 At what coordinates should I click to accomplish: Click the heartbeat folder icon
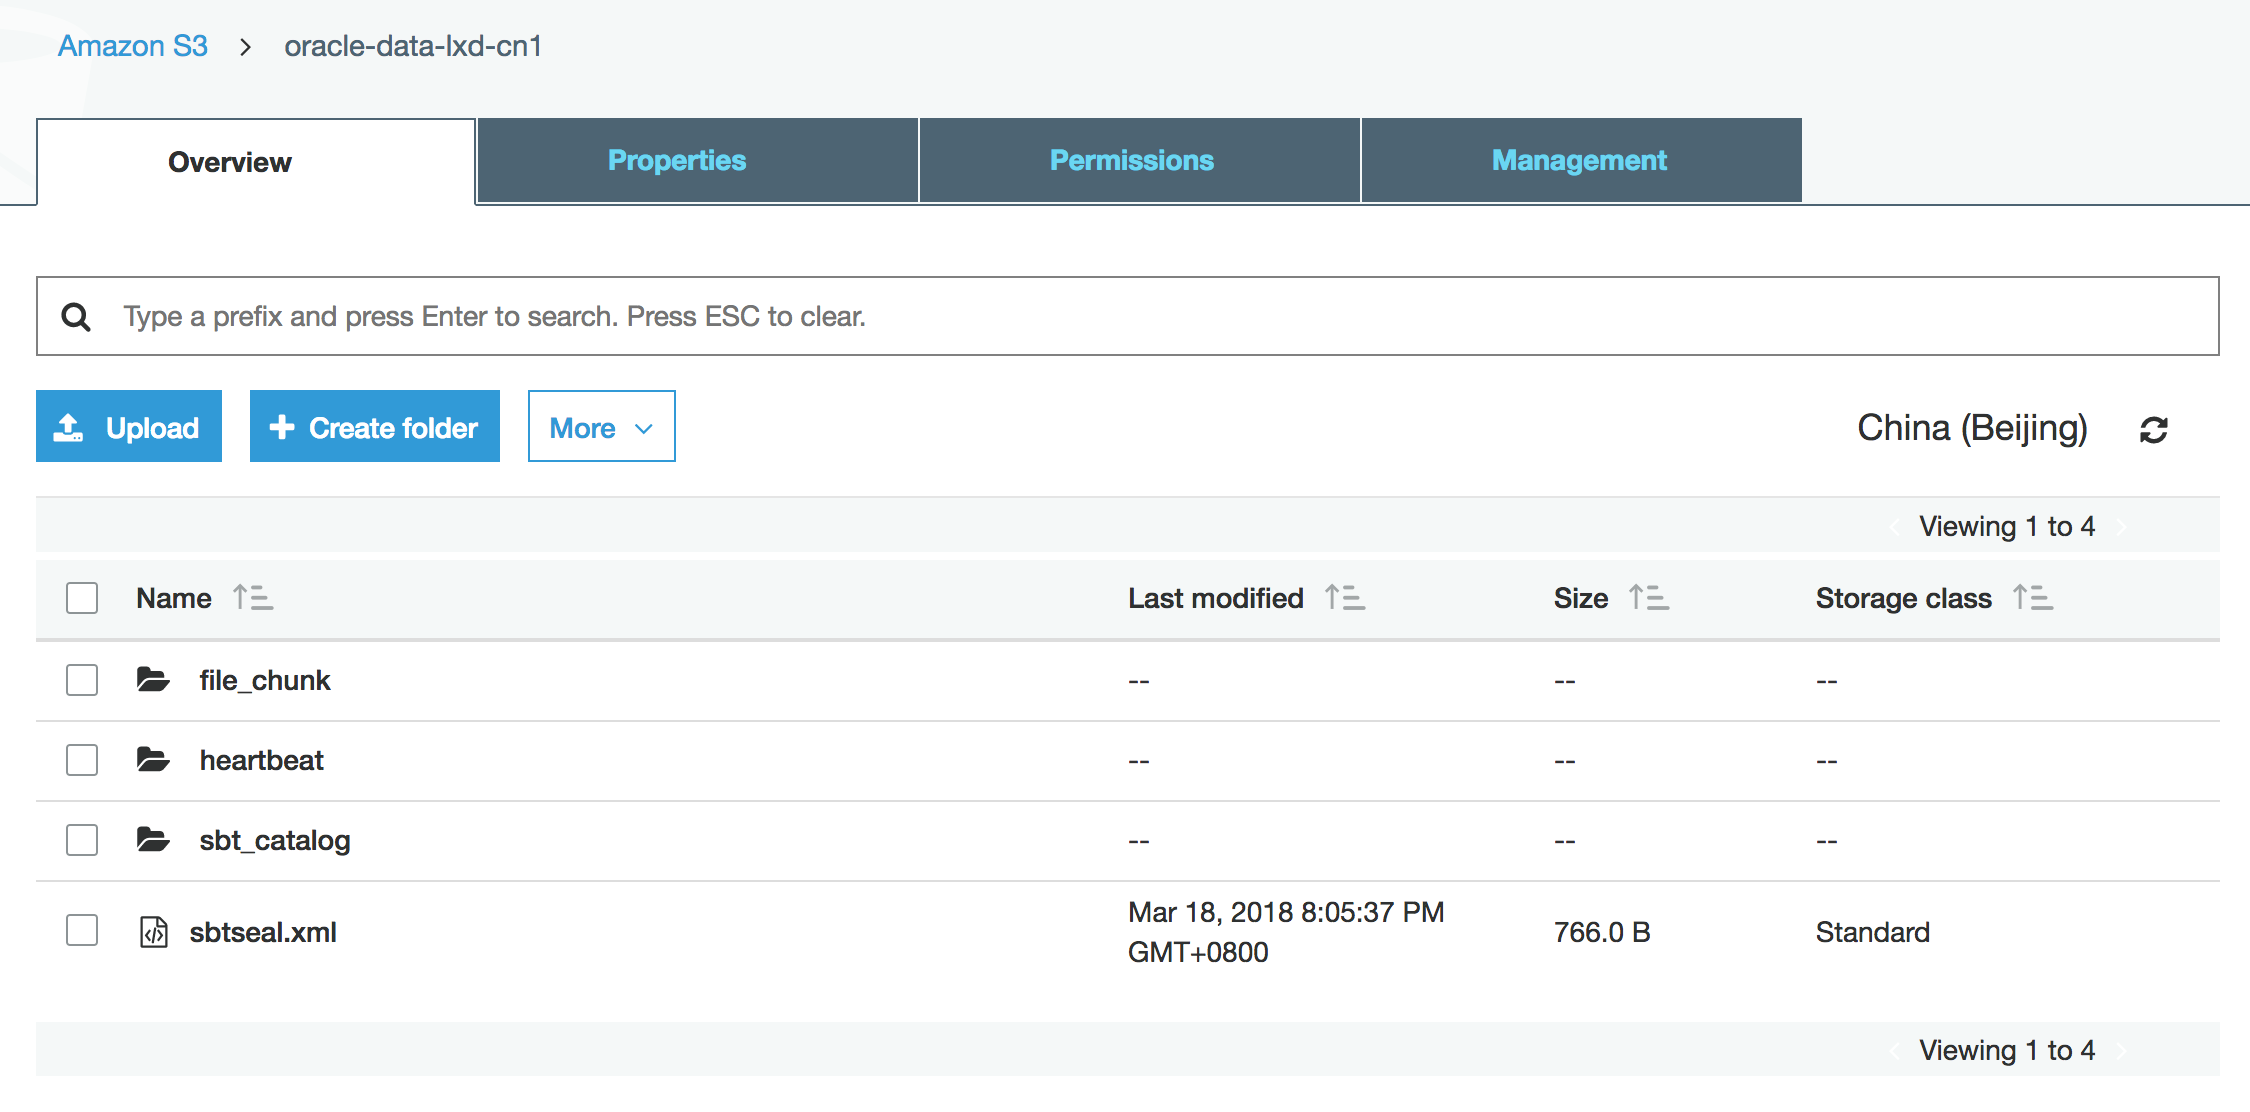click(153, 760)
